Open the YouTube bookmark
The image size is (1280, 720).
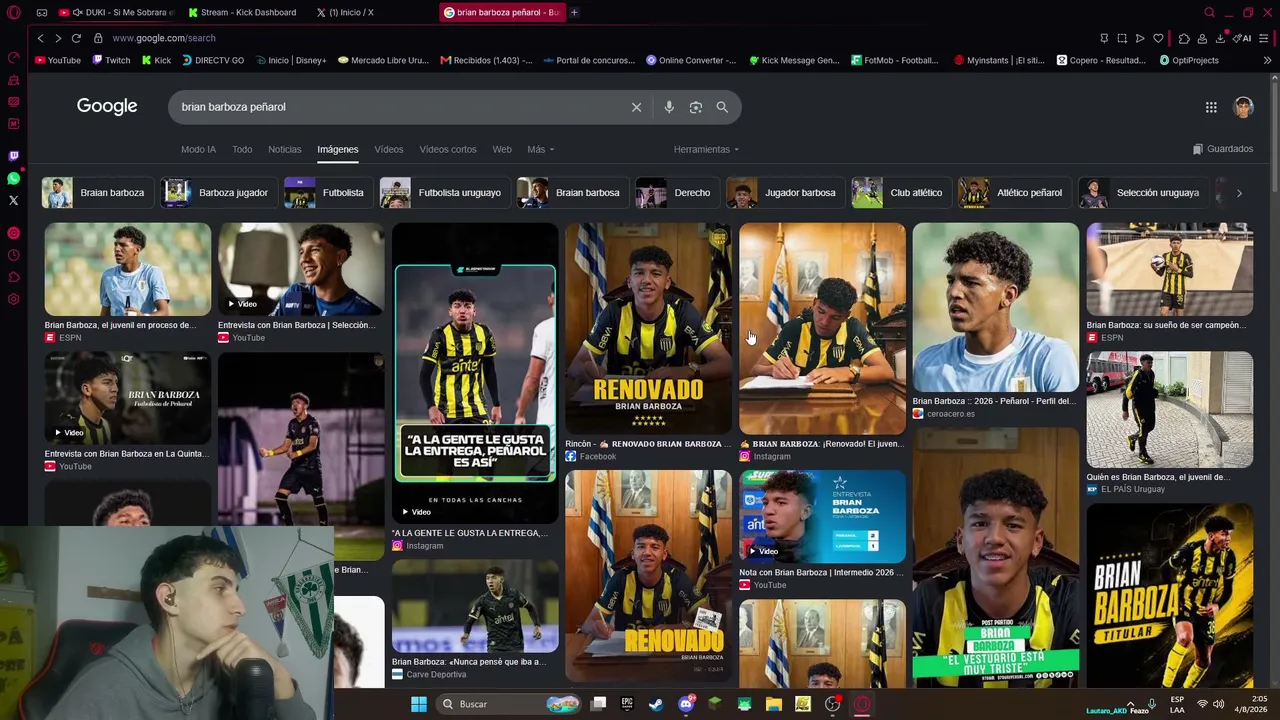point(58,60)
